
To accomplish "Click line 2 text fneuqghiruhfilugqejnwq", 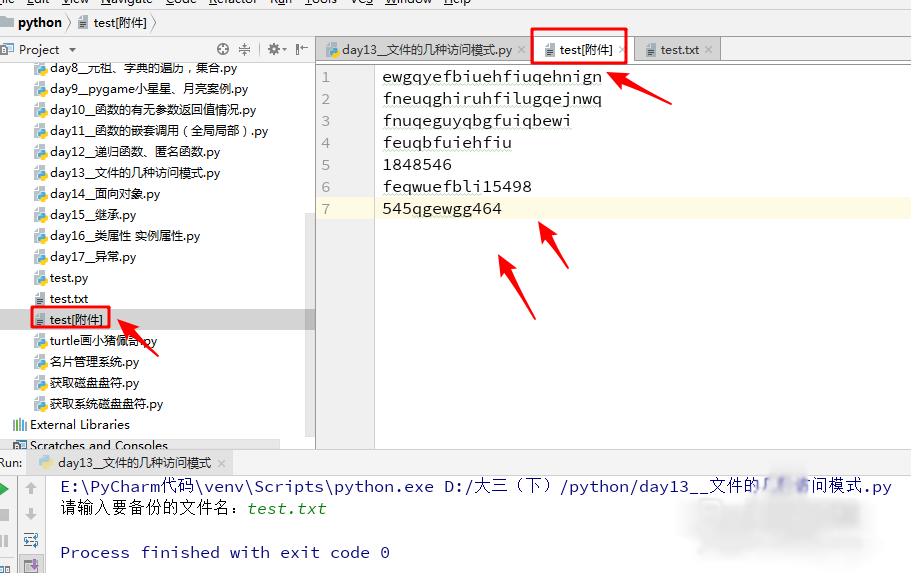I will point(492,99).
